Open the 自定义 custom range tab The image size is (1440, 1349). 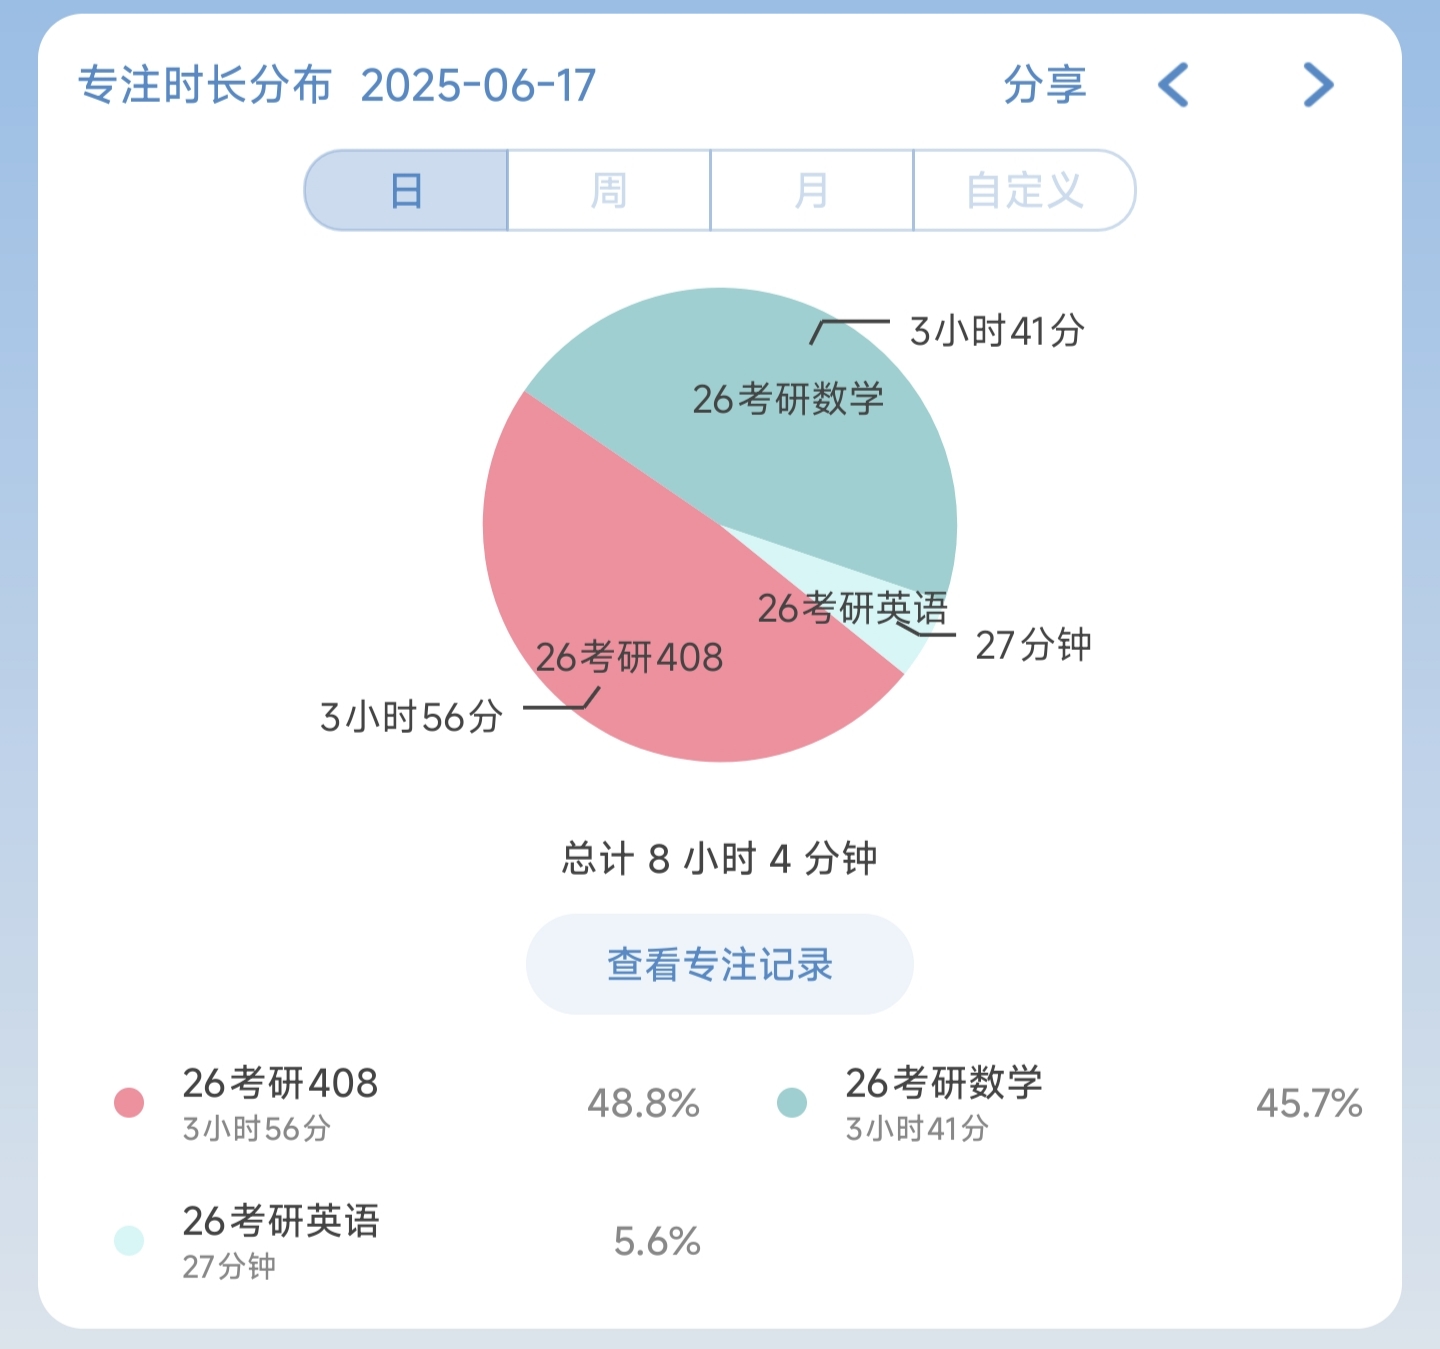(1024, 190)
